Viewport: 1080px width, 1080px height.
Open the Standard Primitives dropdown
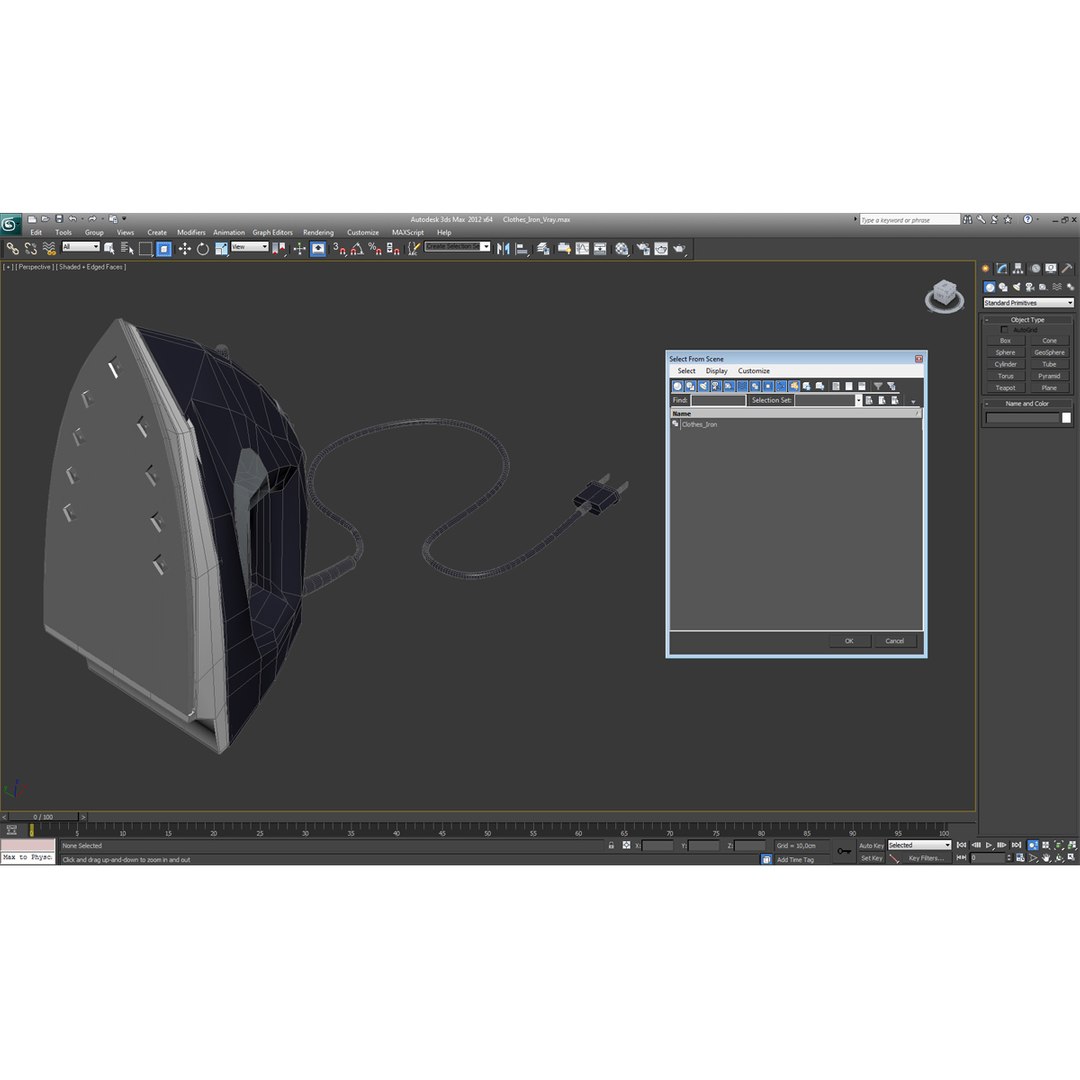click(1028, 303)
